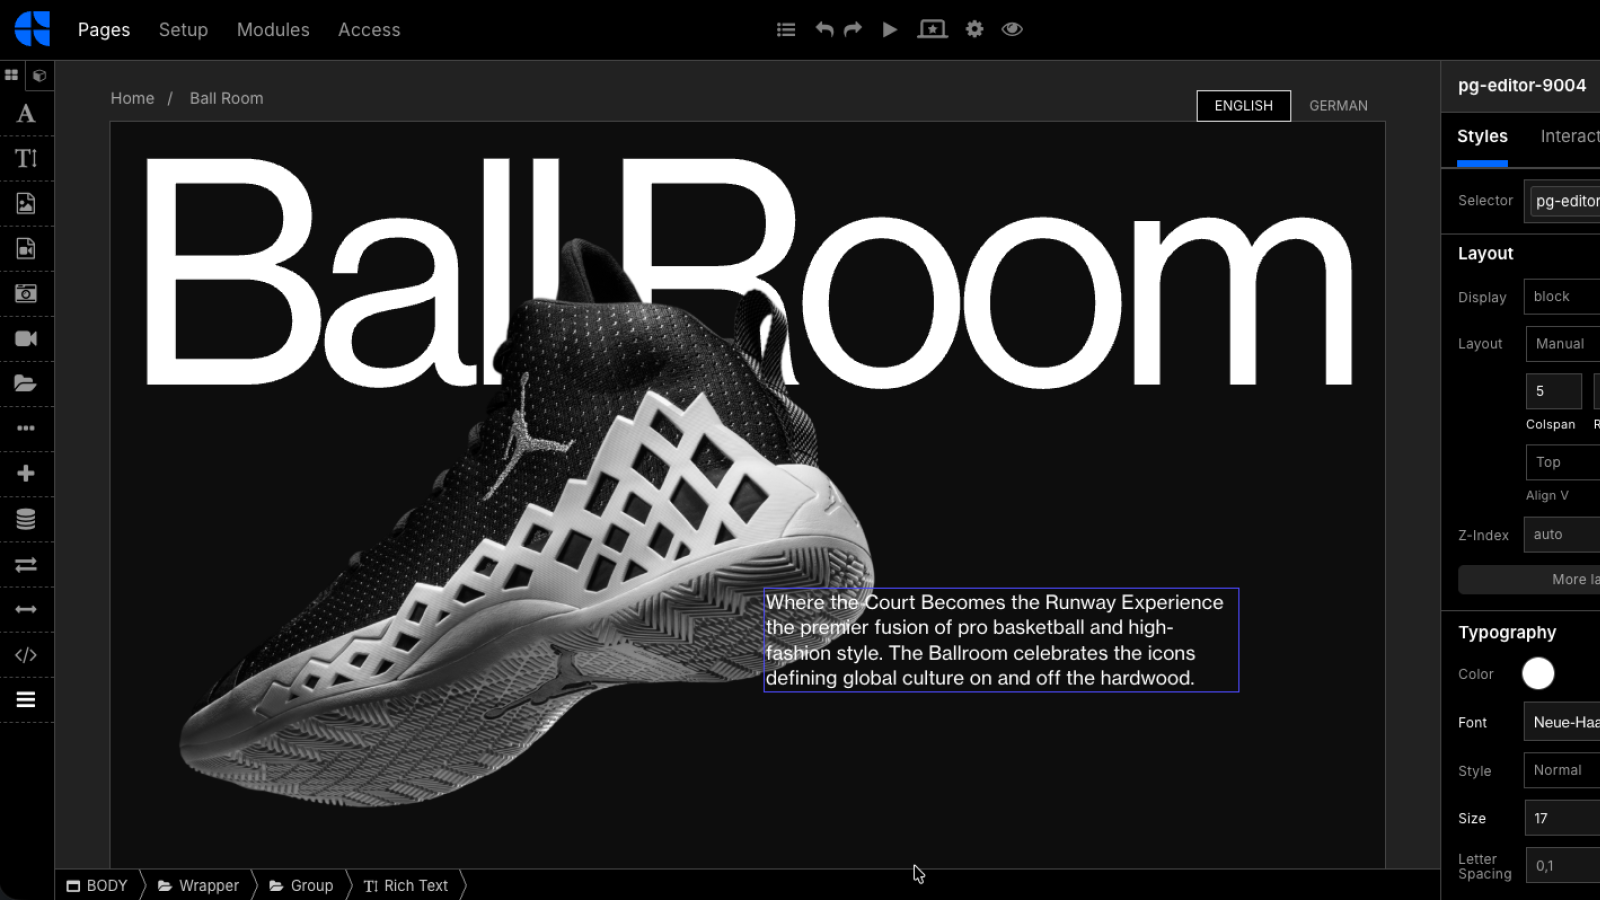The image size is (1600, 900).
Task: Select the Rich Text tool in the sidebar
Action: [x=26, y=159]
